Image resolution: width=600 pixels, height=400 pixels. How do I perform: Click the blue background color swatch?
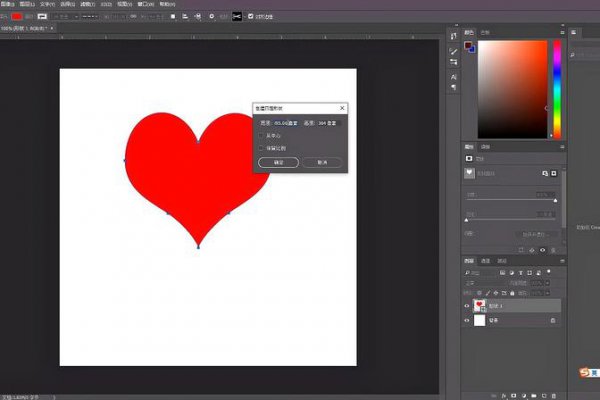tap(473, 50)
